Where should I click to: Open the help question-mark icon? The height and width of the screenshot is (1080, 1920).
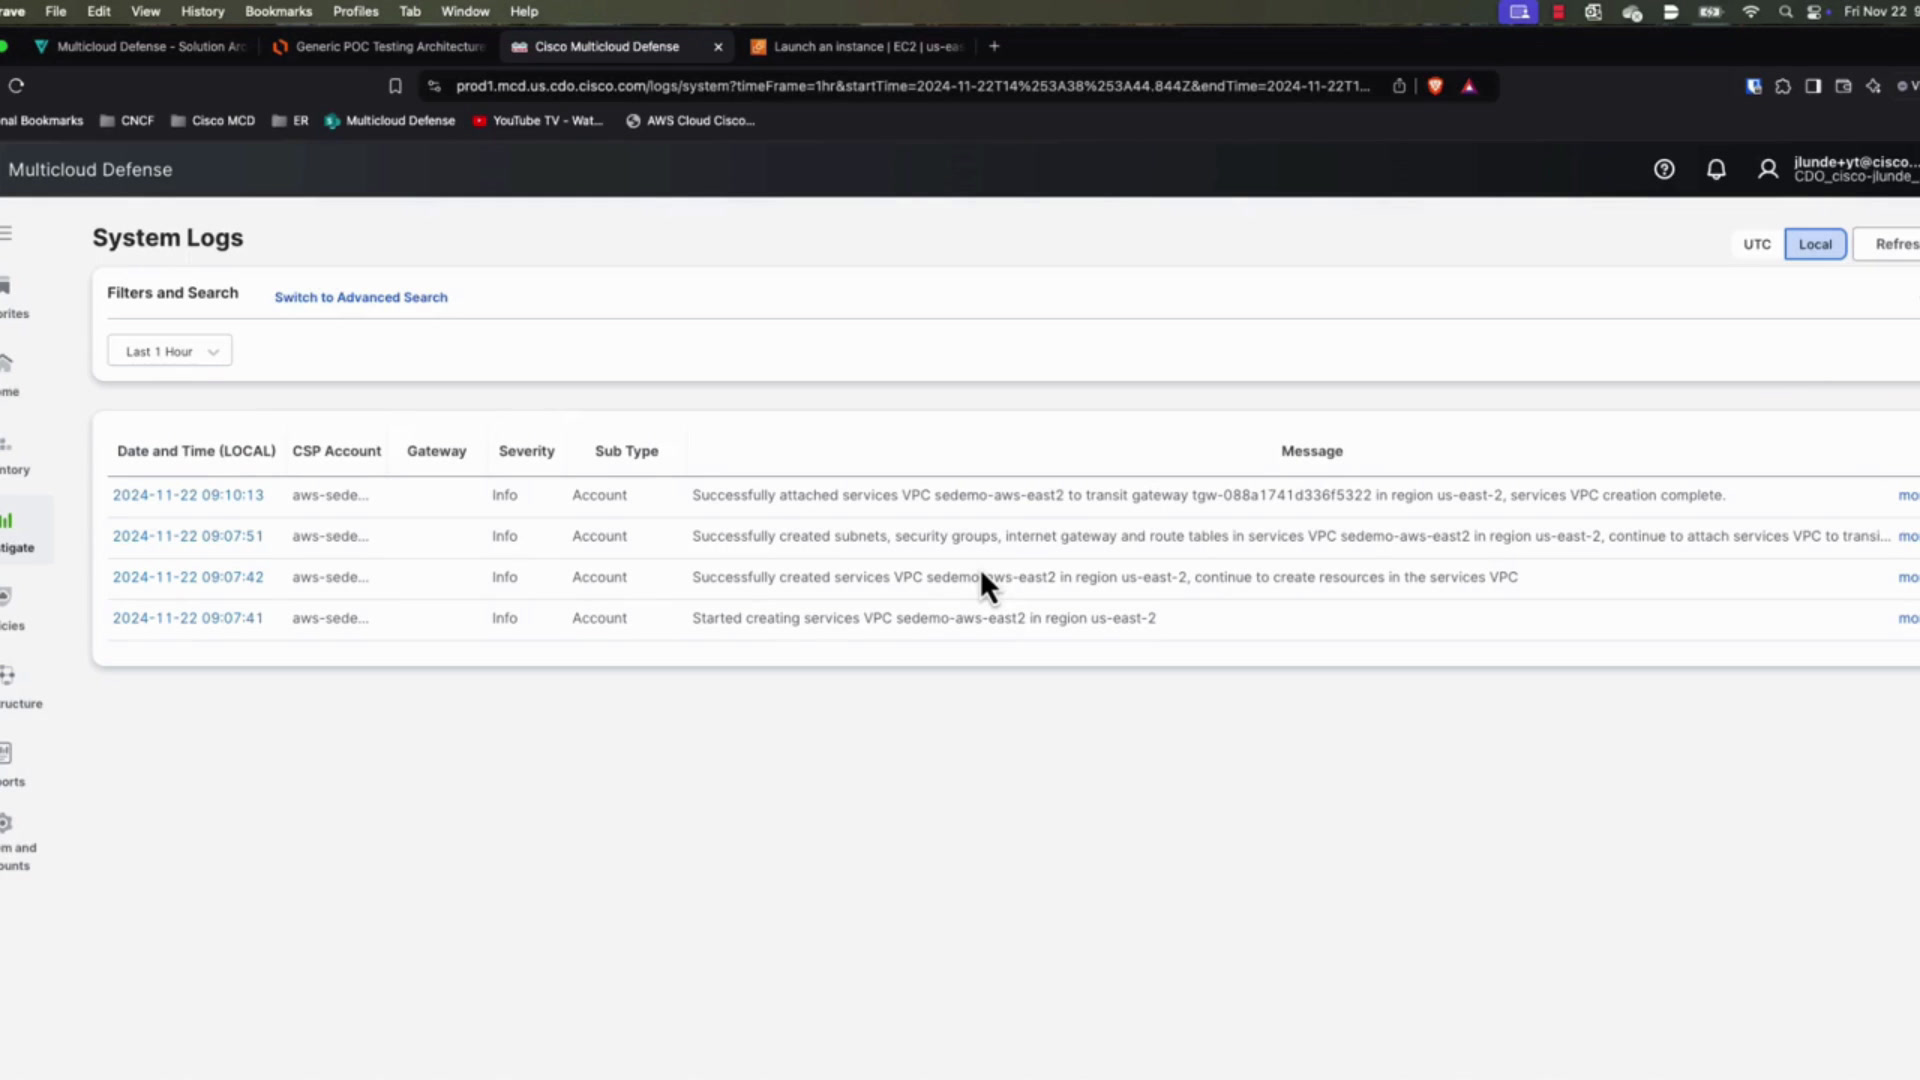[1664, 170]
